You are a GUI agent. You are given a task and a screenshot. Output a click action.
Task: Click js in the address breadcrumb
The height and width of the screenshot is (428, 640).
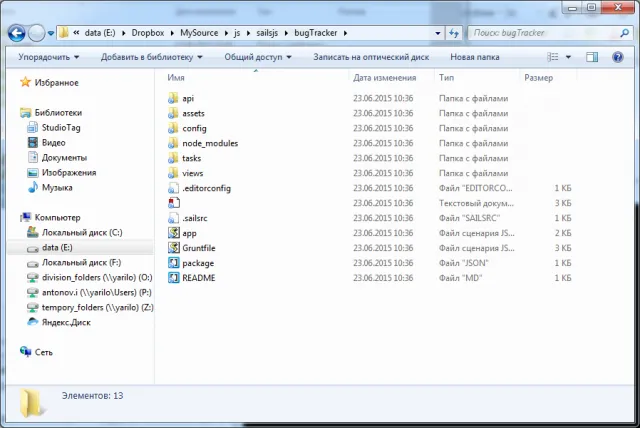point(237,33)
